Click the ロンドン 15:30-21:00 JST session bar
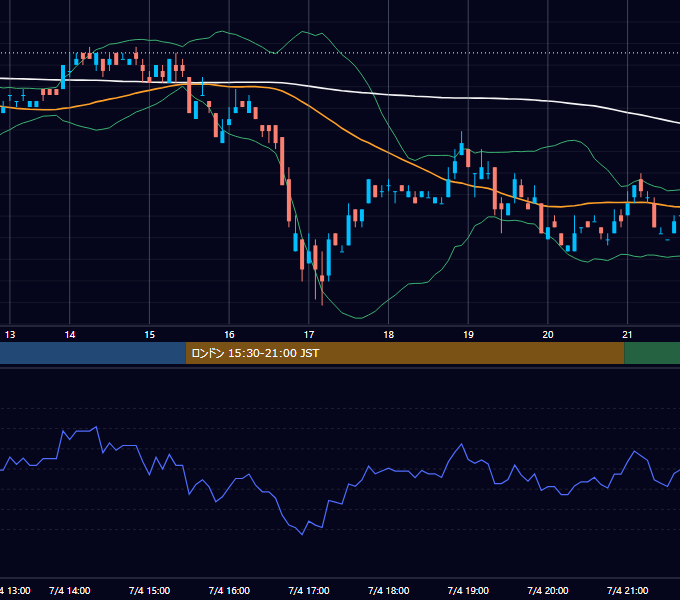Viewport: 680px width, 600px height. [x=405, y=353]
